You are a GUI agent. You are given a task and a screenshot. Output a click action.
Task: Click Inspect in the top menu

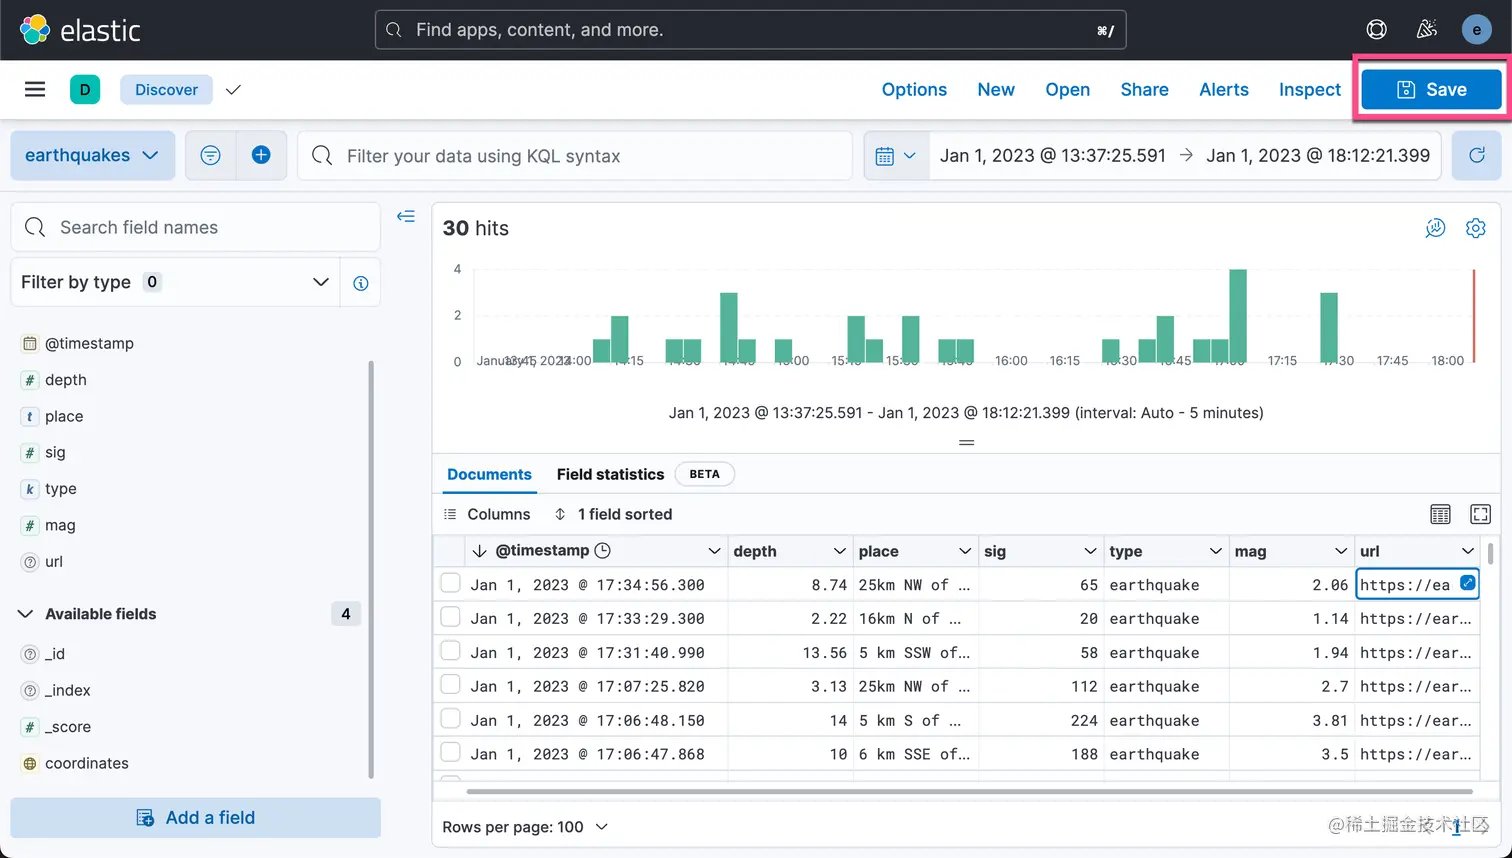pos(1310,89)
